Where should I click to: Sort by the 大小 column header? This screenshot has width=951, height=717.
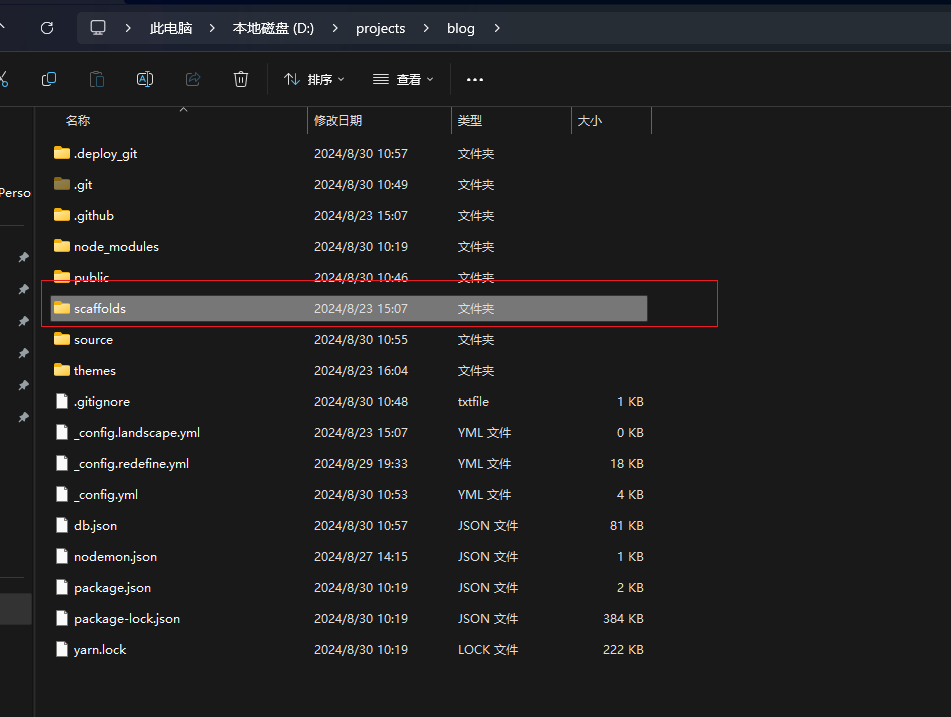[590, 120]
